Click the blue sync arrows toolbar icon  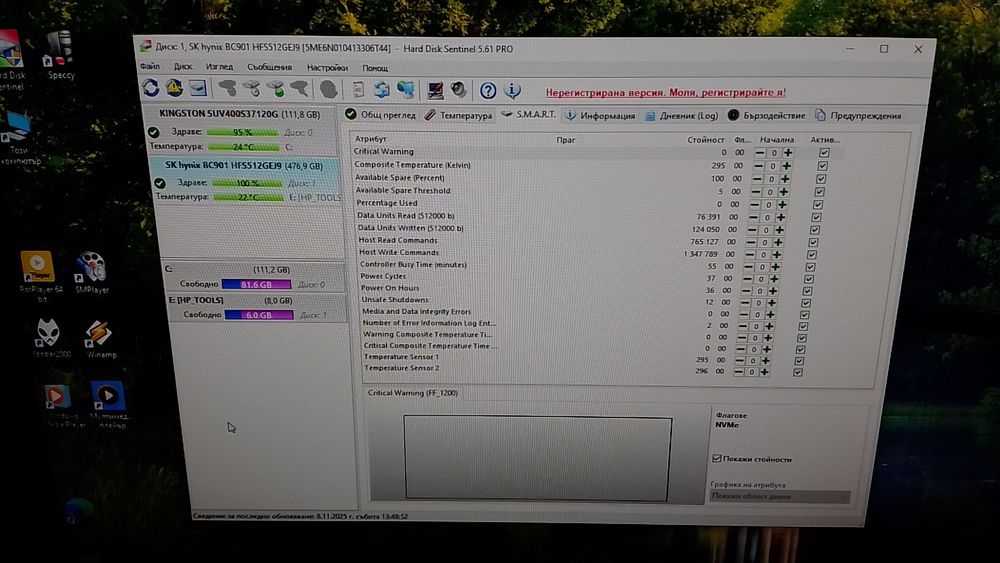tap(381, 90)
